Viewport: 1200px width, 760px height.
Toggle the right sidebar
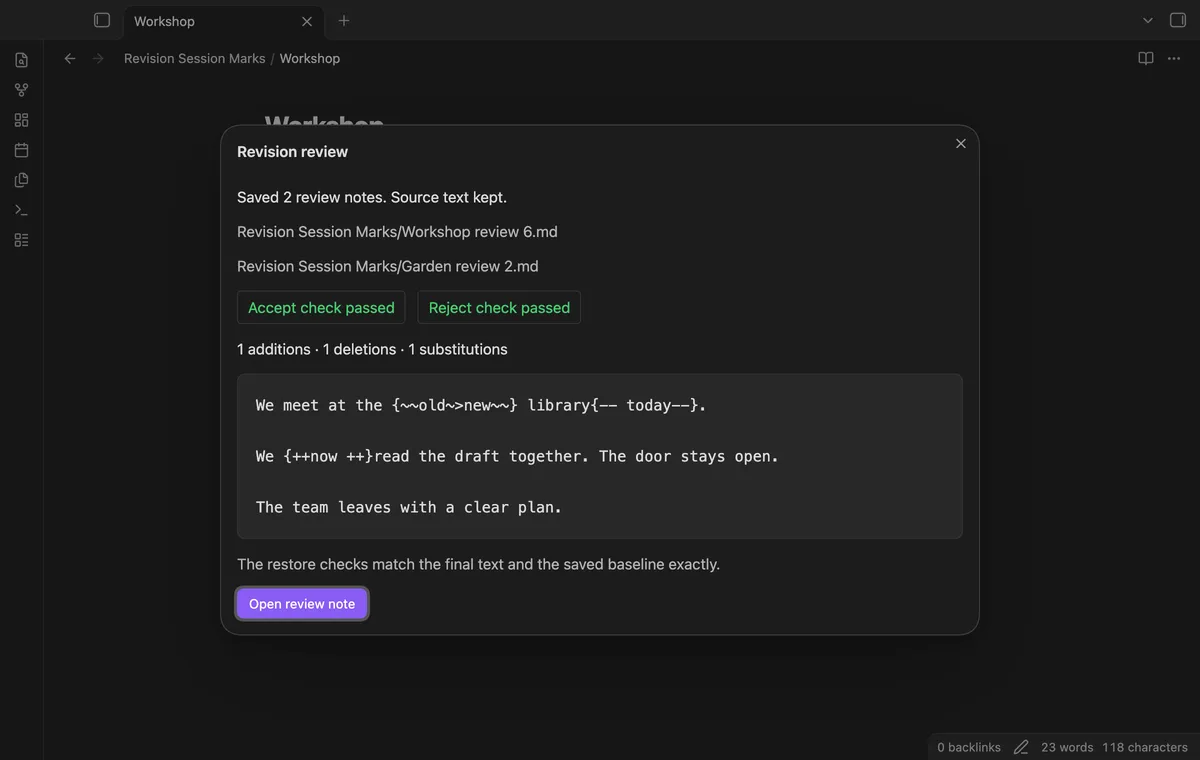tap(1177, 20)
